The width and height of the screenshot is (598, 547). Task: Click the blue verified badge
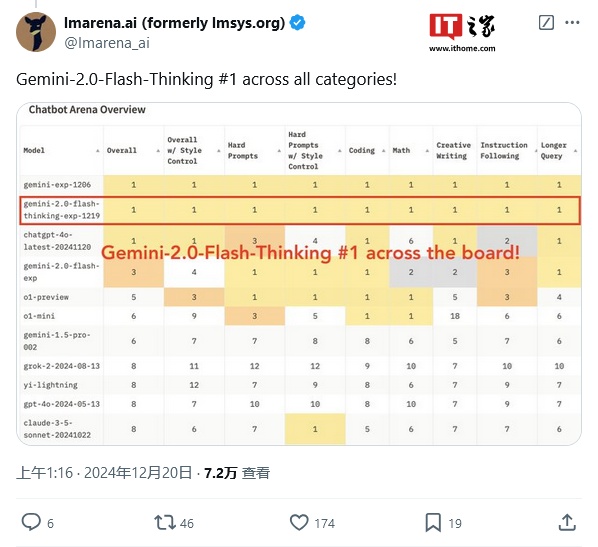[x=297, y=23]
